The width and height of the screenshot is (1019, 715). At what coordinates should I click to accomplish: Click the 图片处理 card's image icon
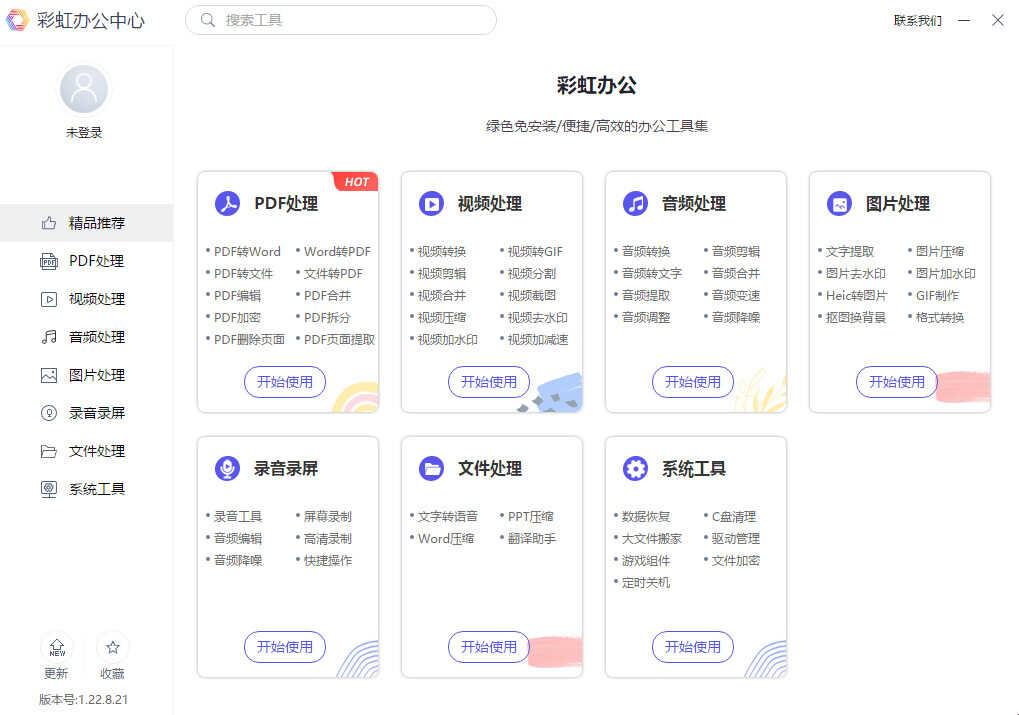point(839,203)
